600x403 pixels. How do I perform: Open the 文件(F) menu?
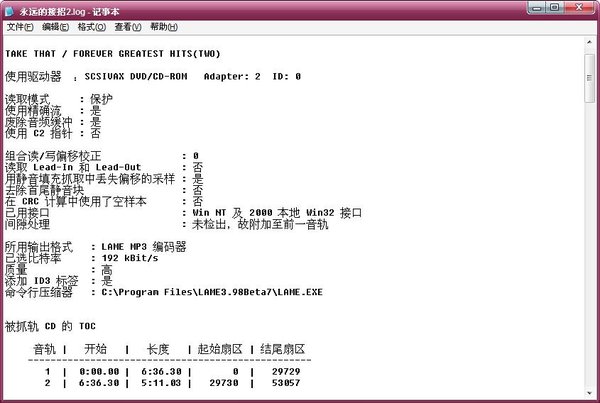coord(20,27)
